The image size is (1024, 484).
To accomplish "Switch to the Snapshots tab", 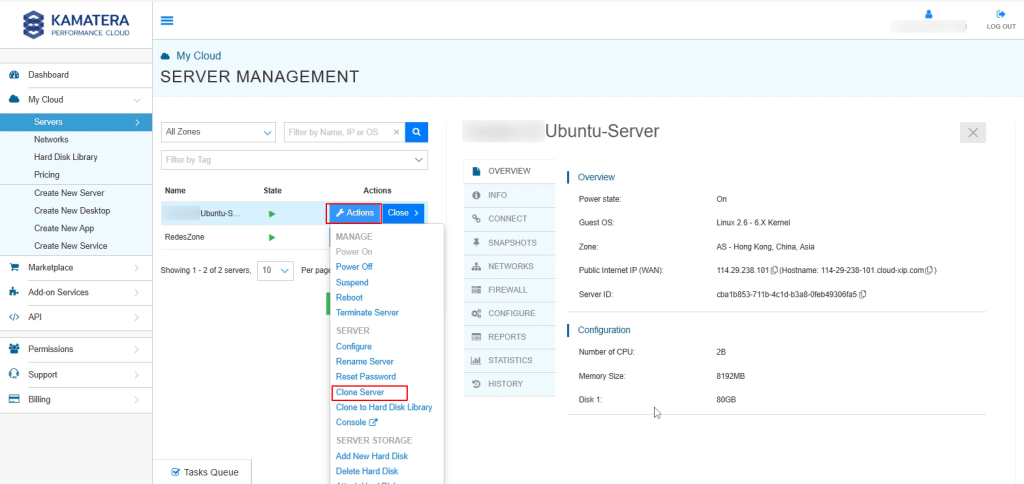I will click(511, 243).
